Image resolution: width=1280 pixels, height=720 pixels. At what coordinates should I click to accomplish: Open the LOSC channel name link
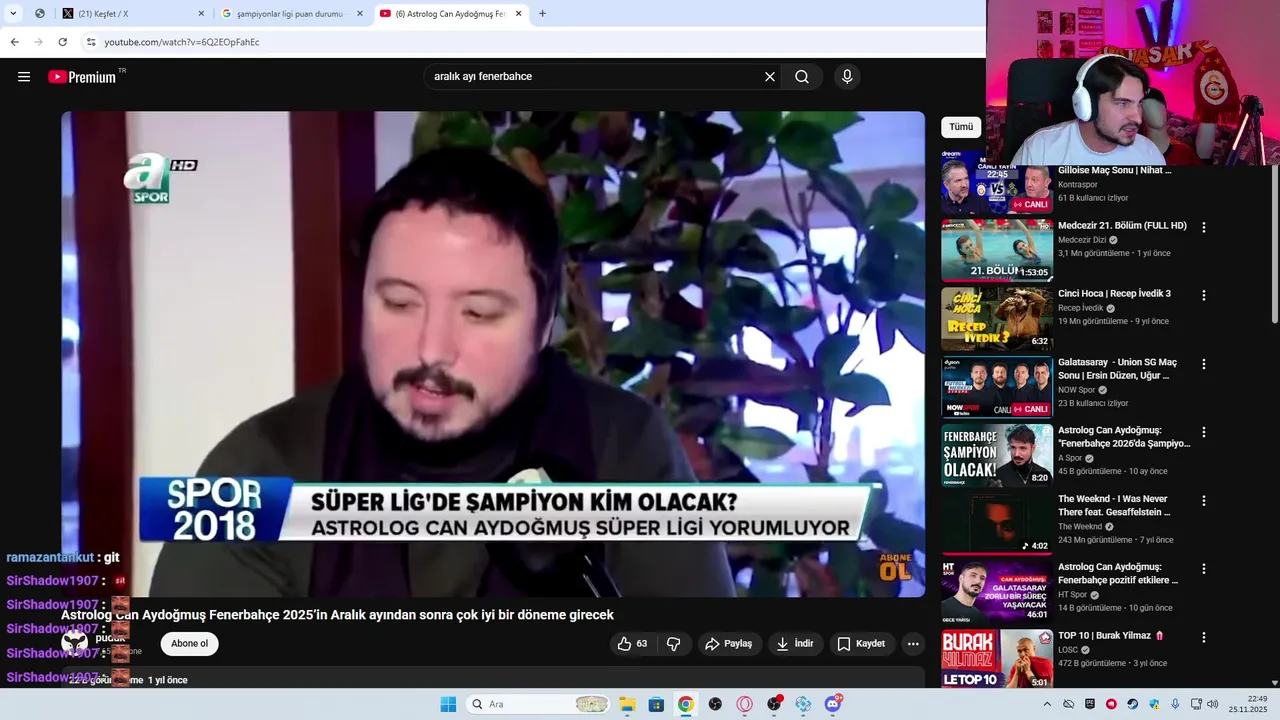(1068, 649)
